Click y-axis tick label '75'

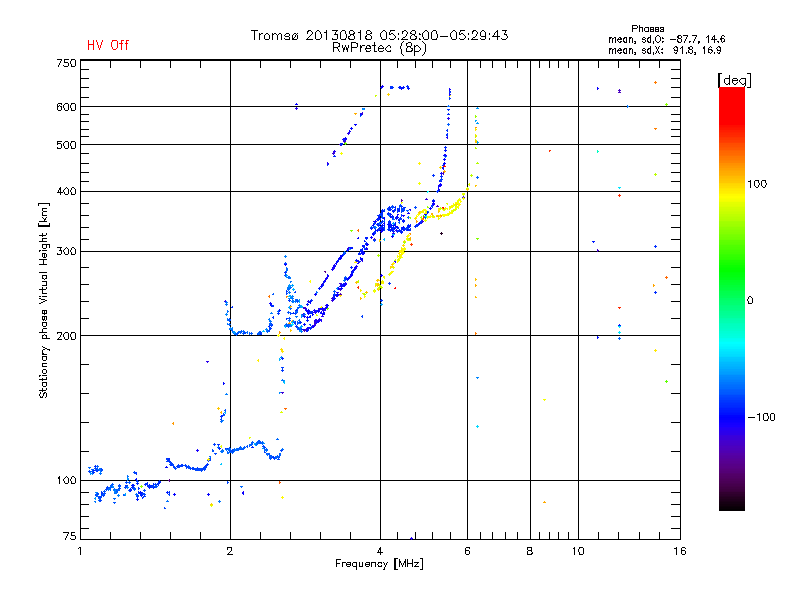pos(70,536)
